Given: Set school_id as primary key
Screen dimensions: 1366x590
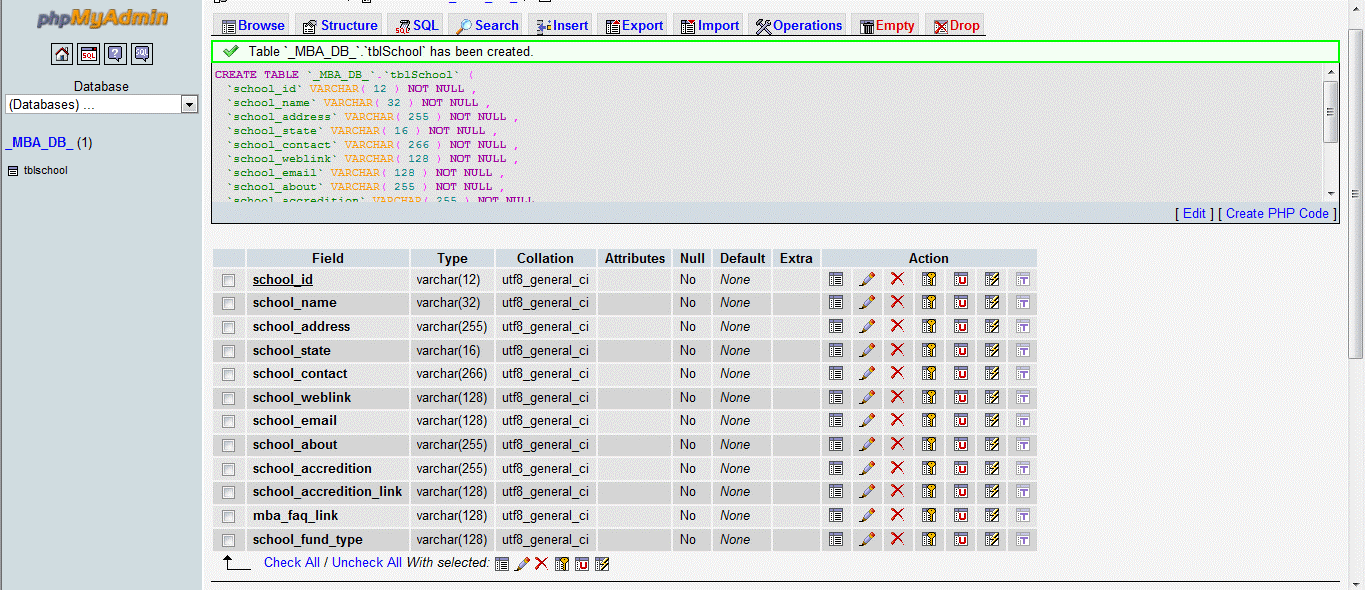Looking at the screenshot, I should pos(929,279).
